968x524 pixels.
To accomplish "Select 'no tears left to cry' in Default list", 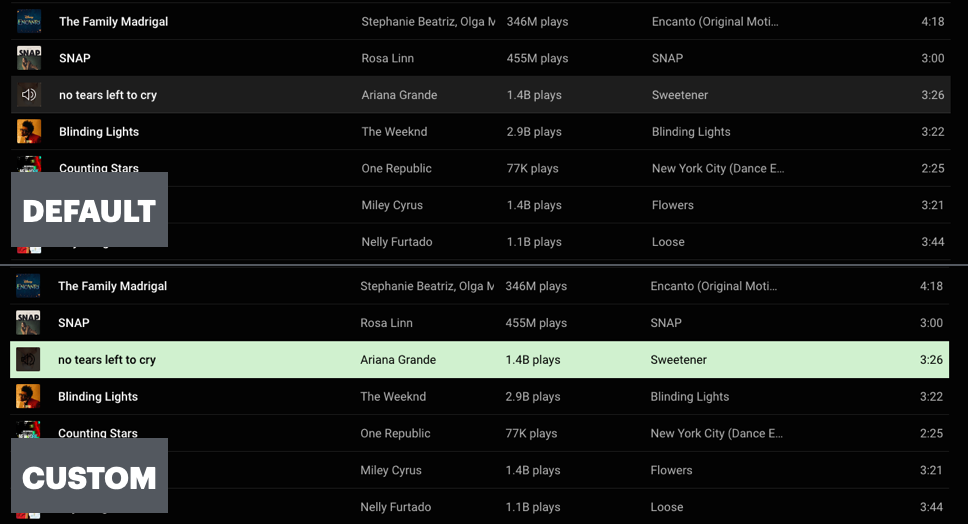I will coord(108,95).
